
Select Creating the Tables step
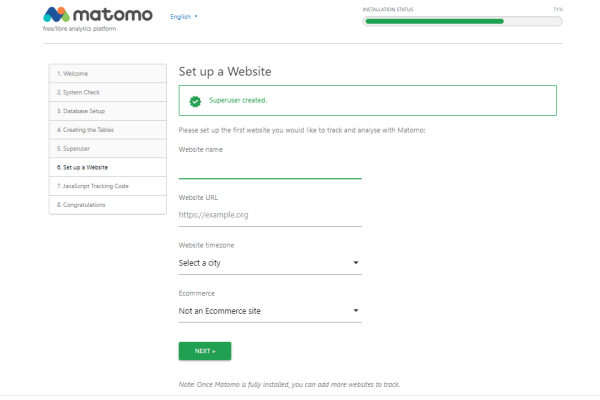point(107,129)
